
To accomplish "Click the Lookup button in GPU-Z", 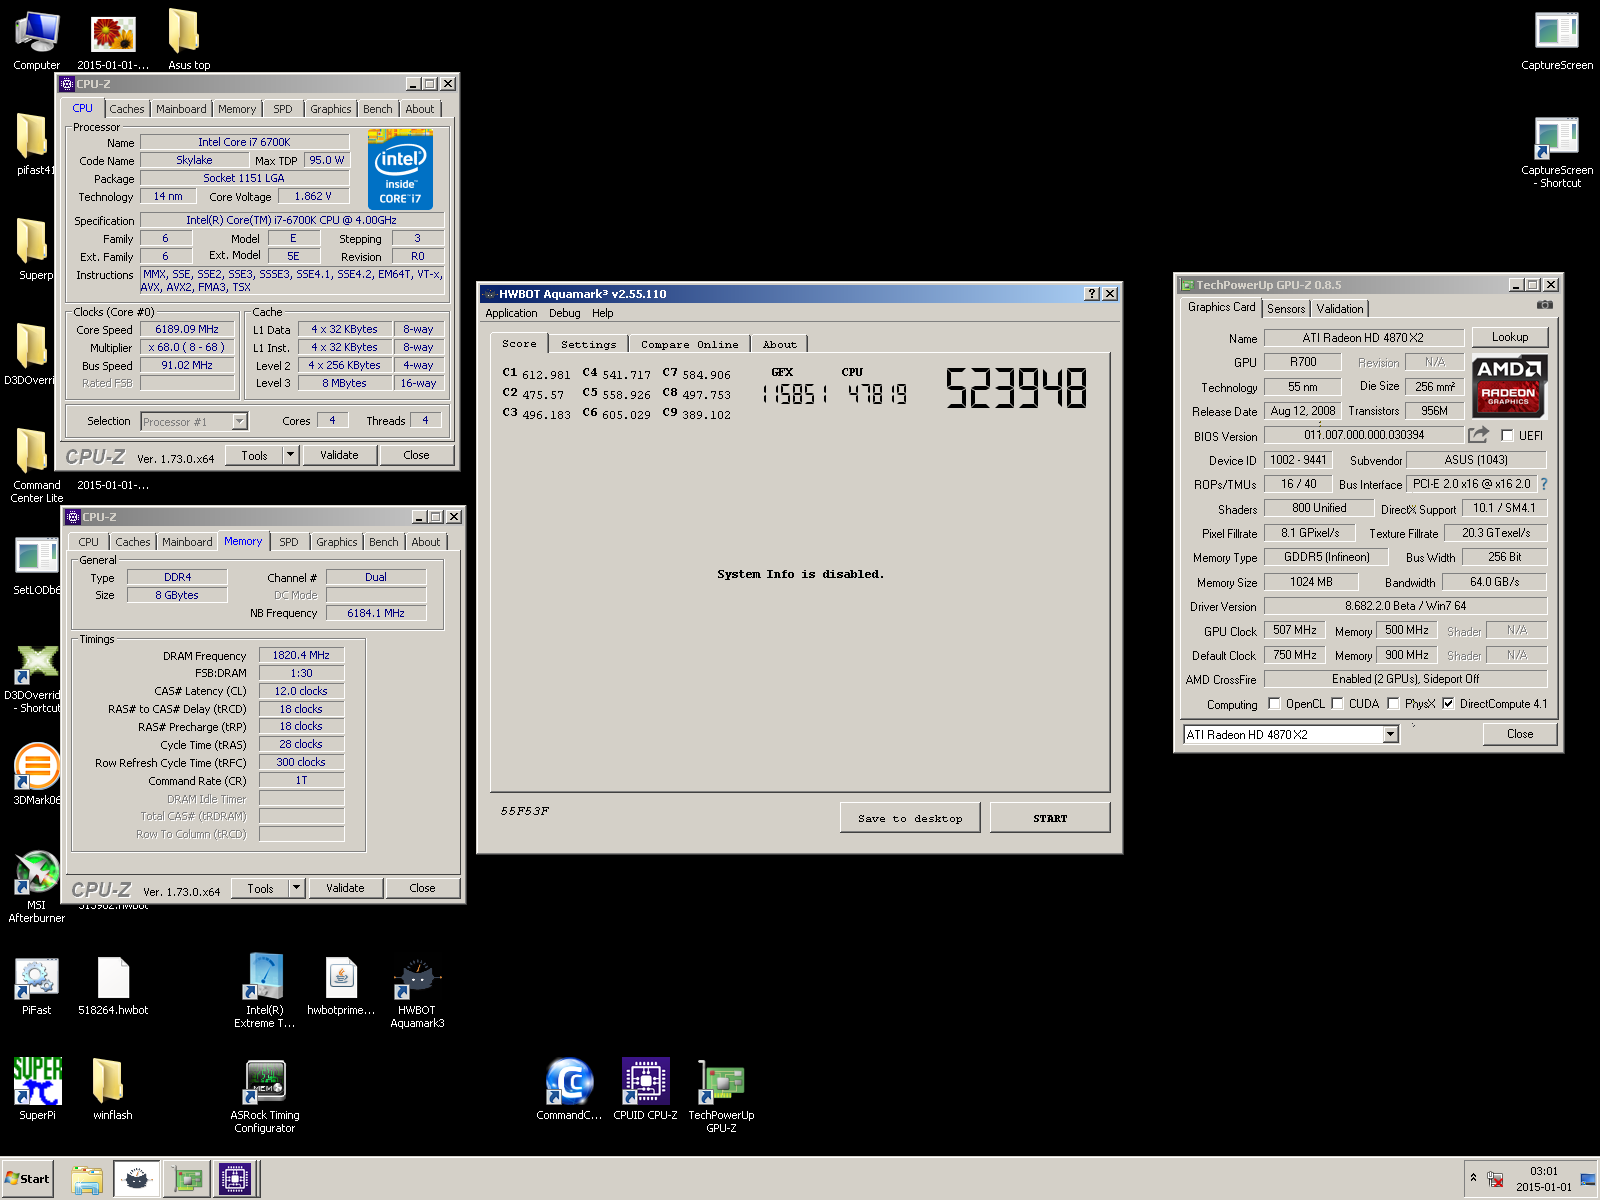I will click(x=1510, y=337).
